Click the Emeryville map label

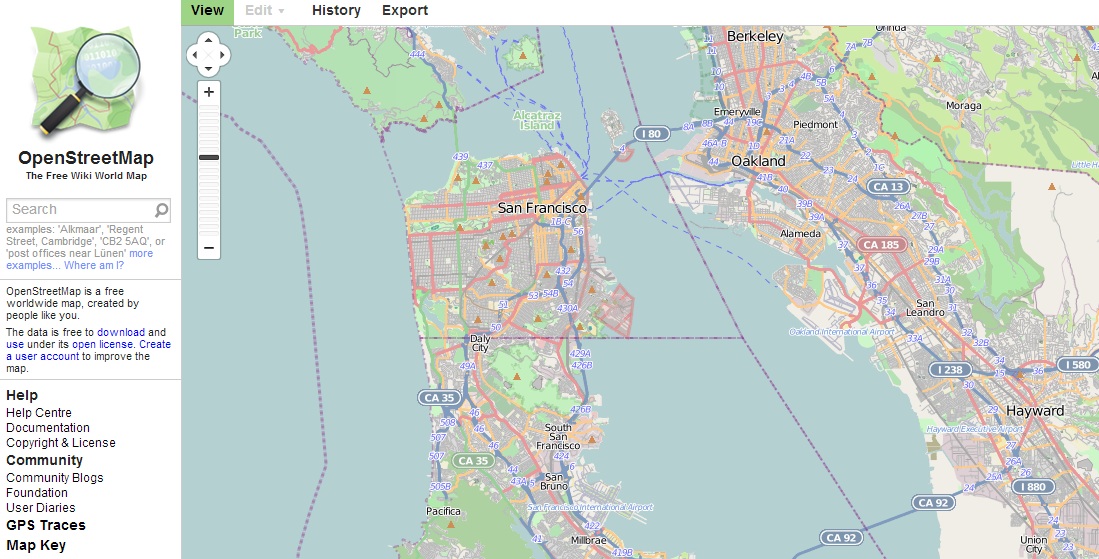point(737,111)
